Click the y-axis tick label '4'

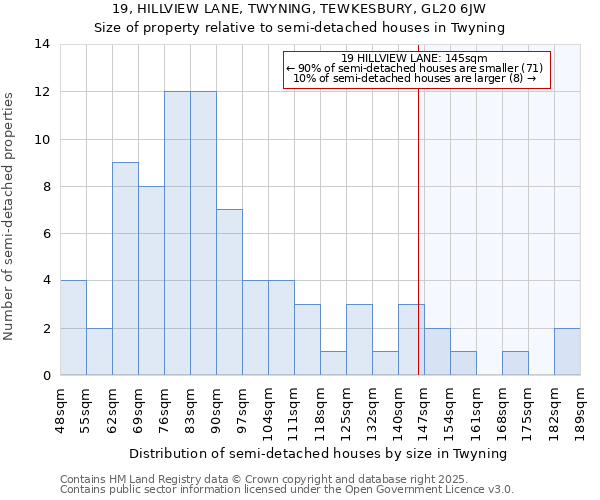pos(47,281)
